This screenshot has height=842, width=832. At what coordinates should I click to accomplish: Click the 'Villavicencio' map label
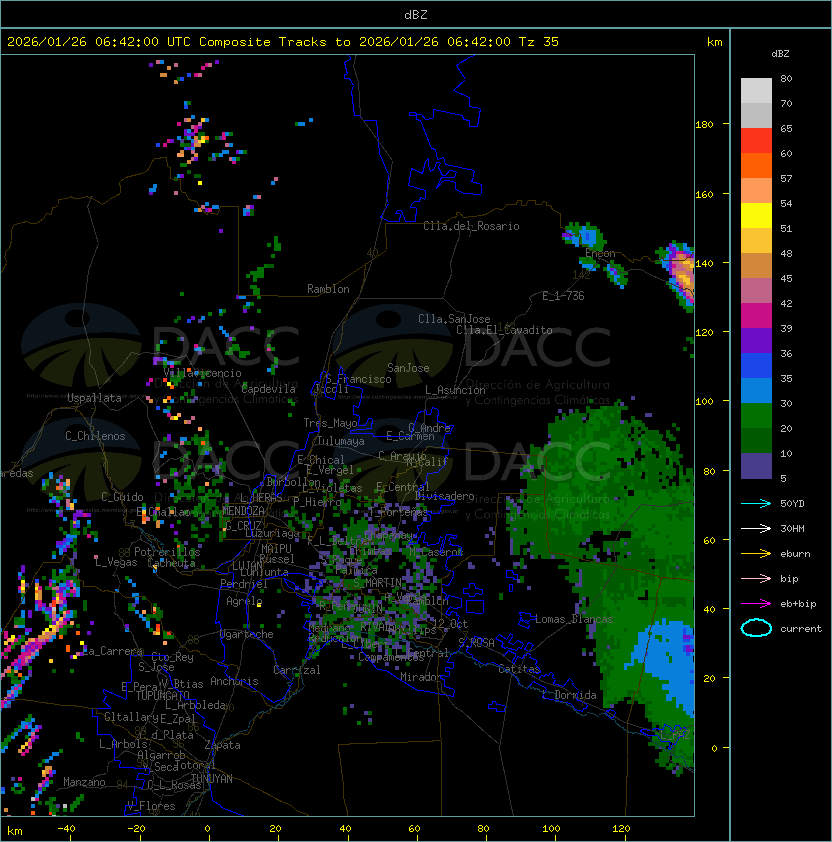coord(202,373)
